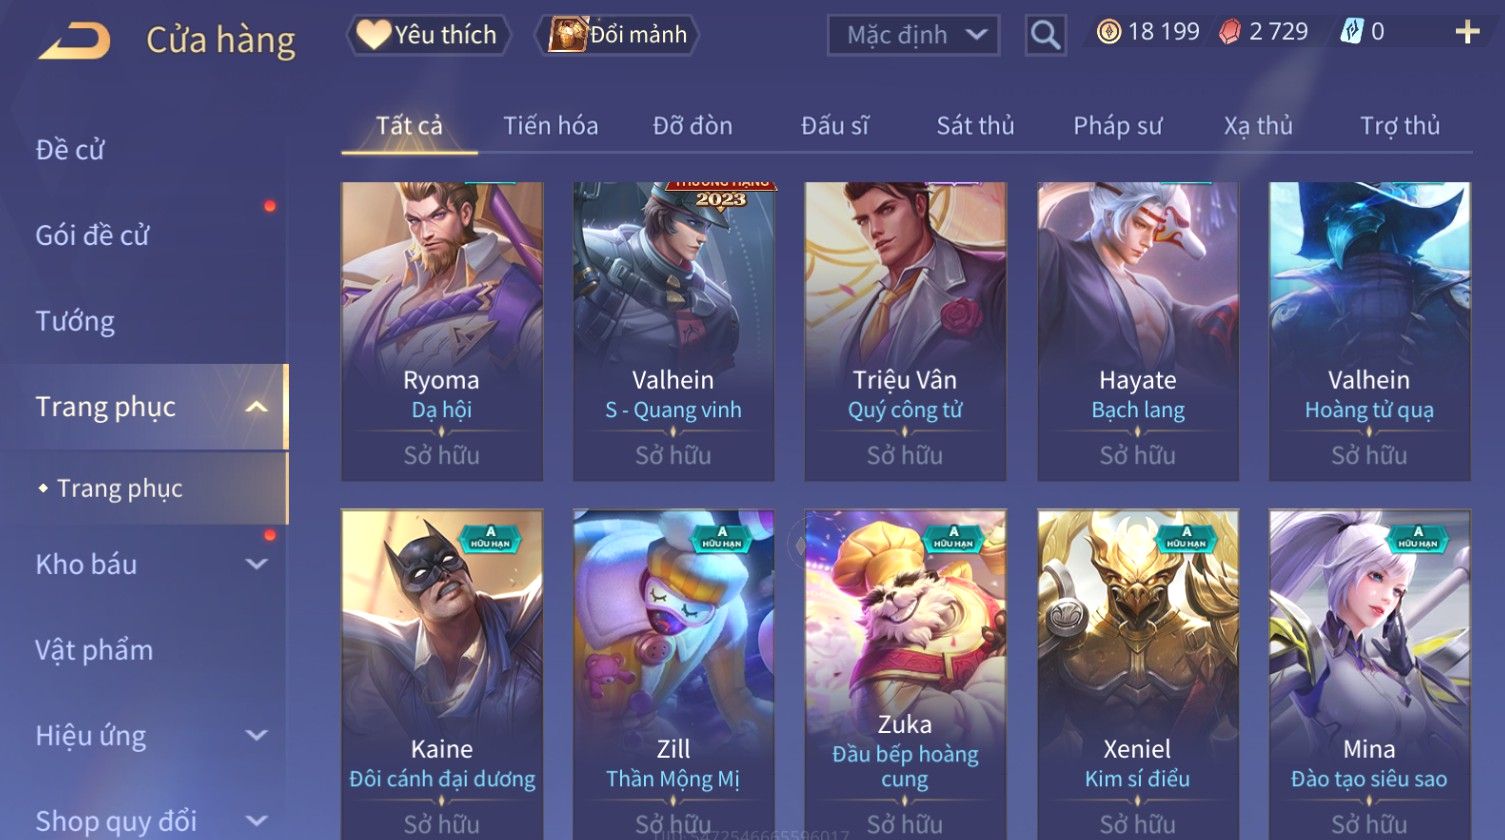Tap the gold coin balance icon

[x=1108, y=32]
